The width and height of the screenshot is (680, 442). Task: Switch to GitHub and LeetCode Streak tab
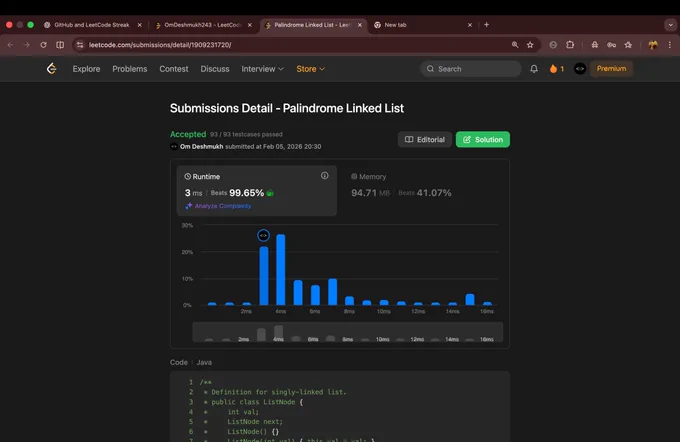point(92,25)
